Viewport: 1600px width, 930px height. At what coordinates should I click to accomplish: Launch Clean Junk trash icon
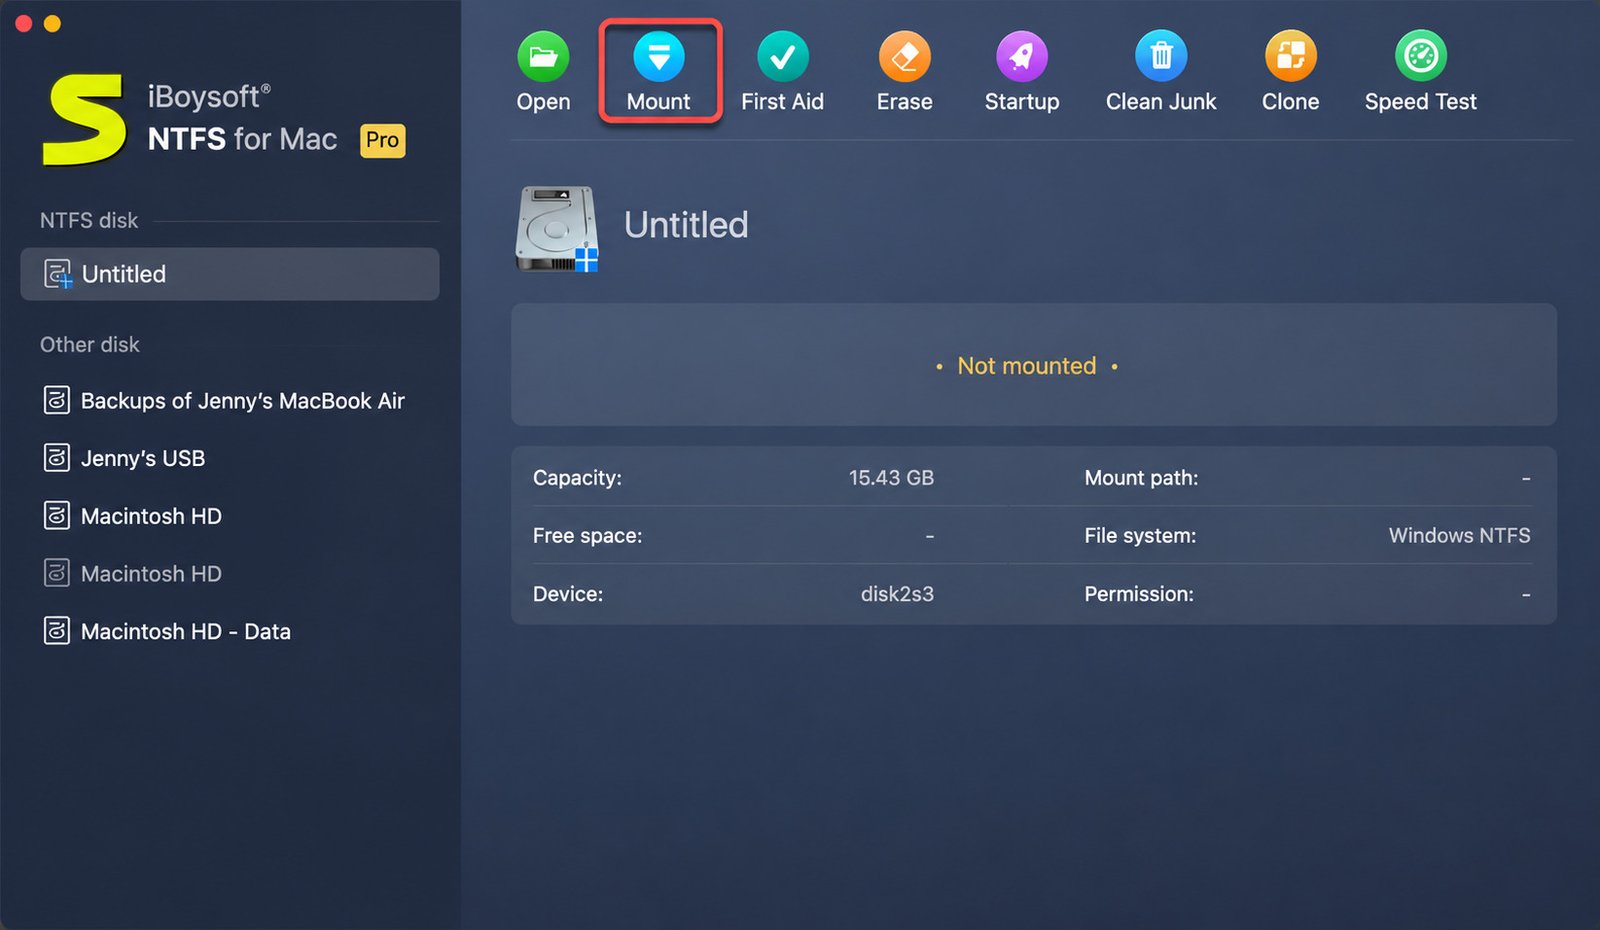[1161, 56]
